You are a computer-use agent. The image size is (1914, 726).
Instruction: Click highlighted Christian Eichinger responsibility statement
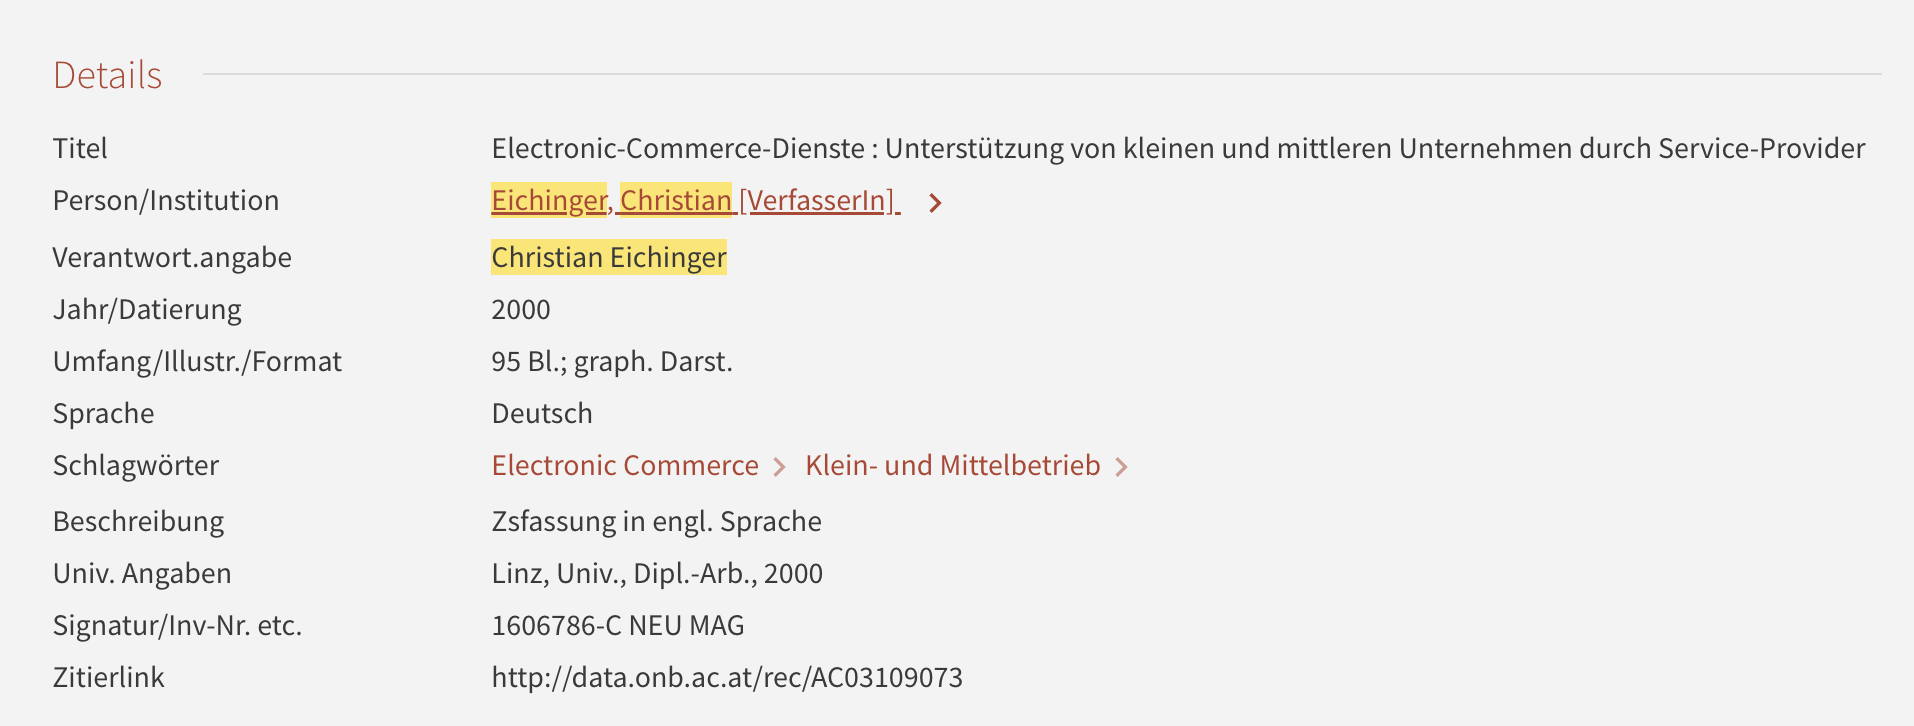(x=609, y=257)
